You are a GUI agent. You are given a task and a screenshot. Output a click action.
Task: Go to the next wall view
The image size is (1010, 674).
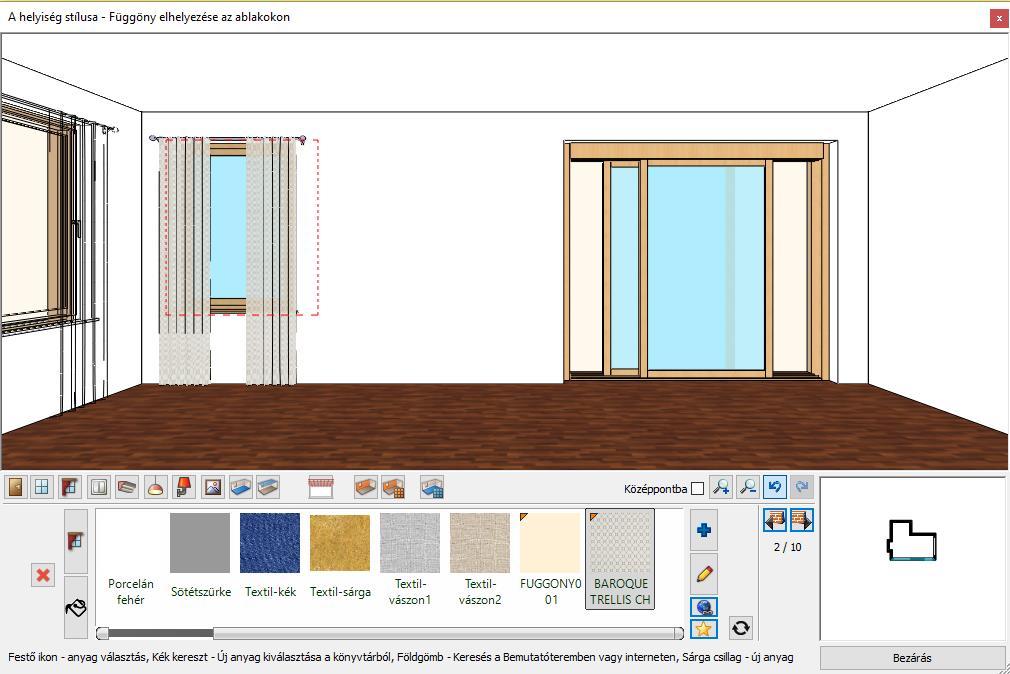pos(801,519)
